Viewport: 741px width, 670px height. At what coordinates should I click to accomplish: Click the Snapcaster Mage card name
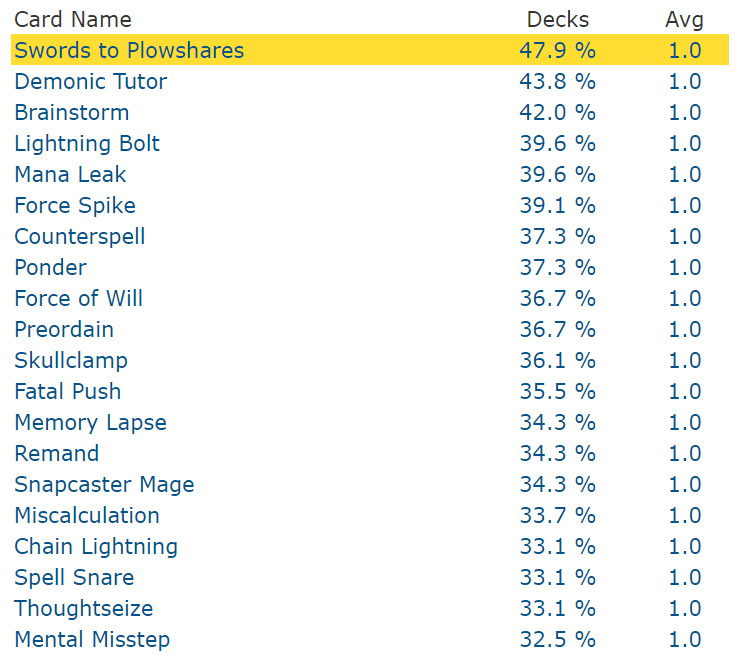point(105,484)
